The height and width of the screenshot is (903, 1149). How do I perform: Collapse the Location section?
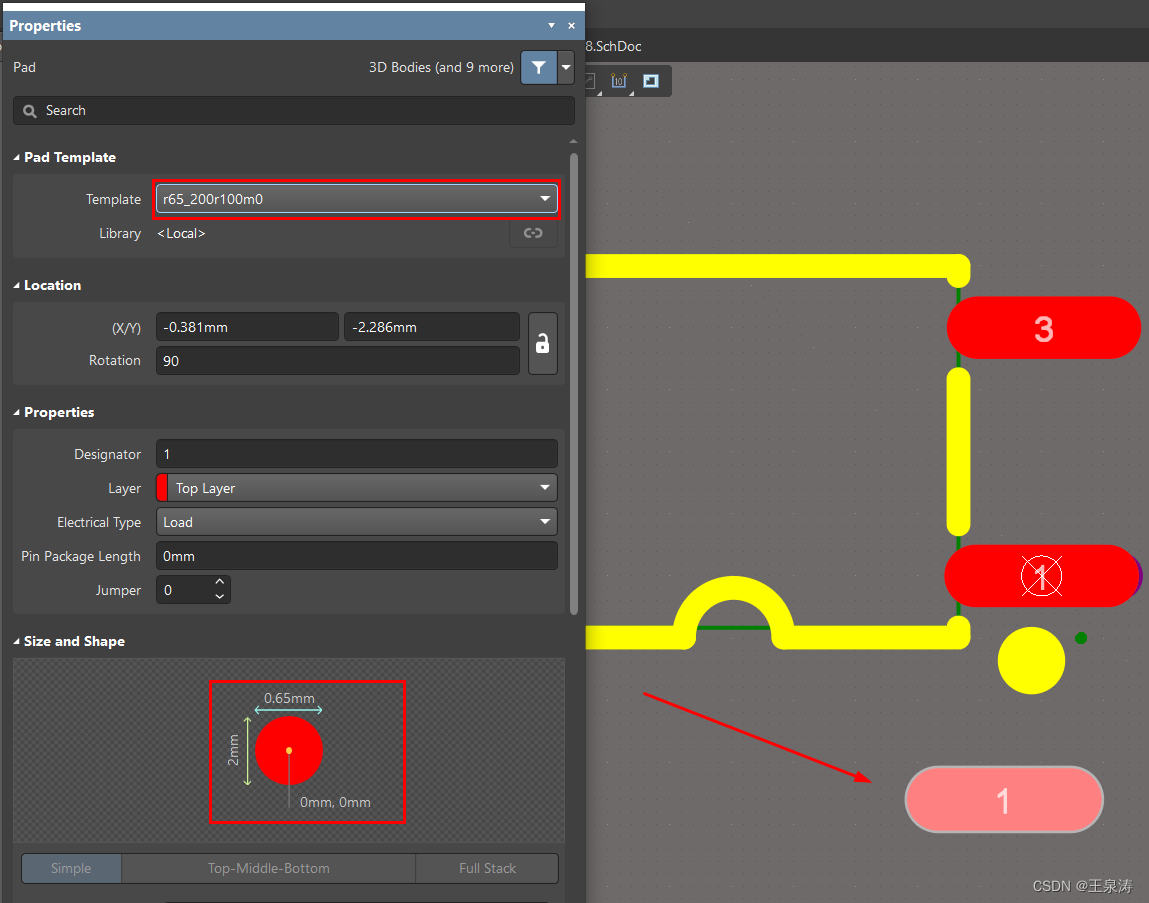pos(17,285)
